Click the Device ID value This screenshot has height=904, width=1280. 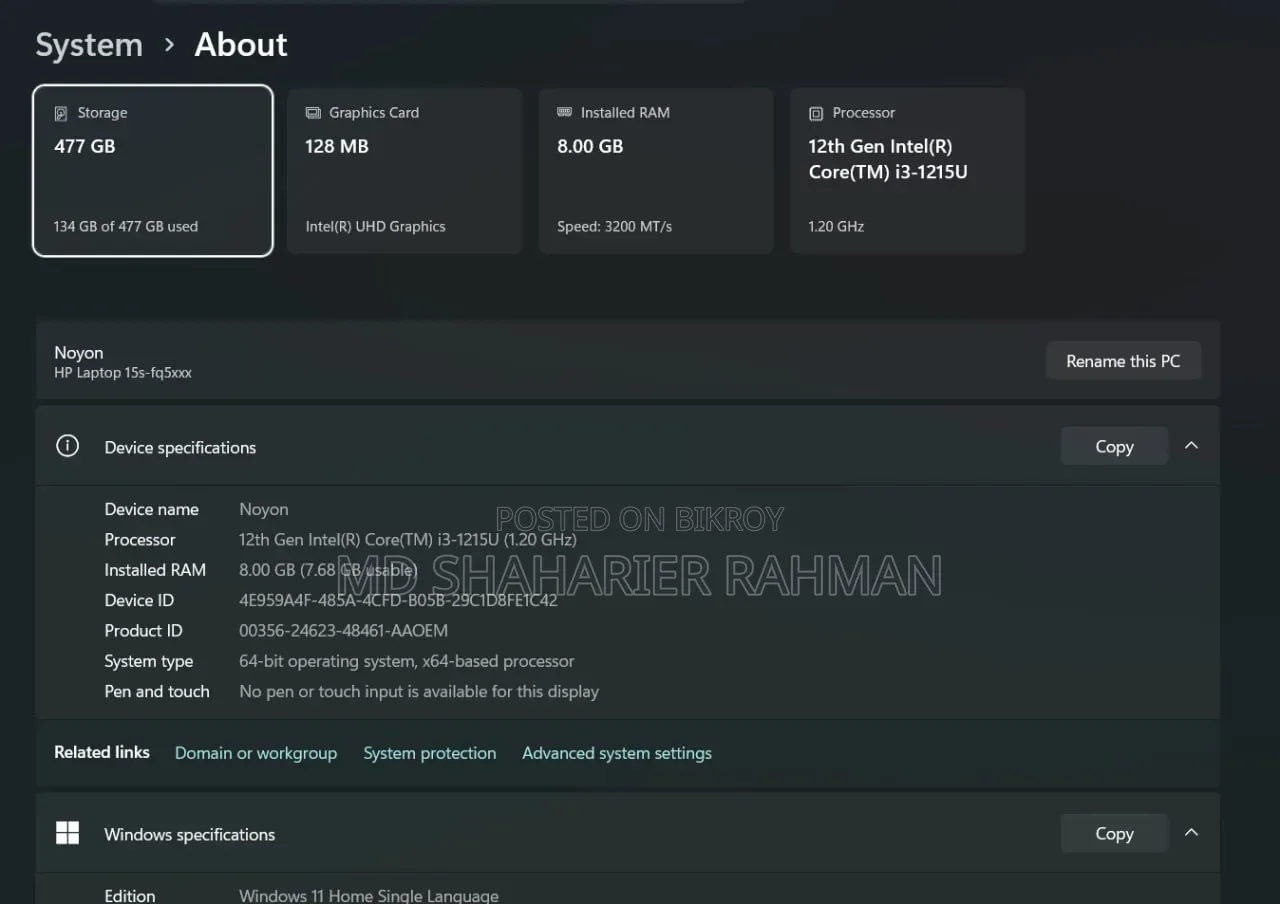click(x=398, y=600)
